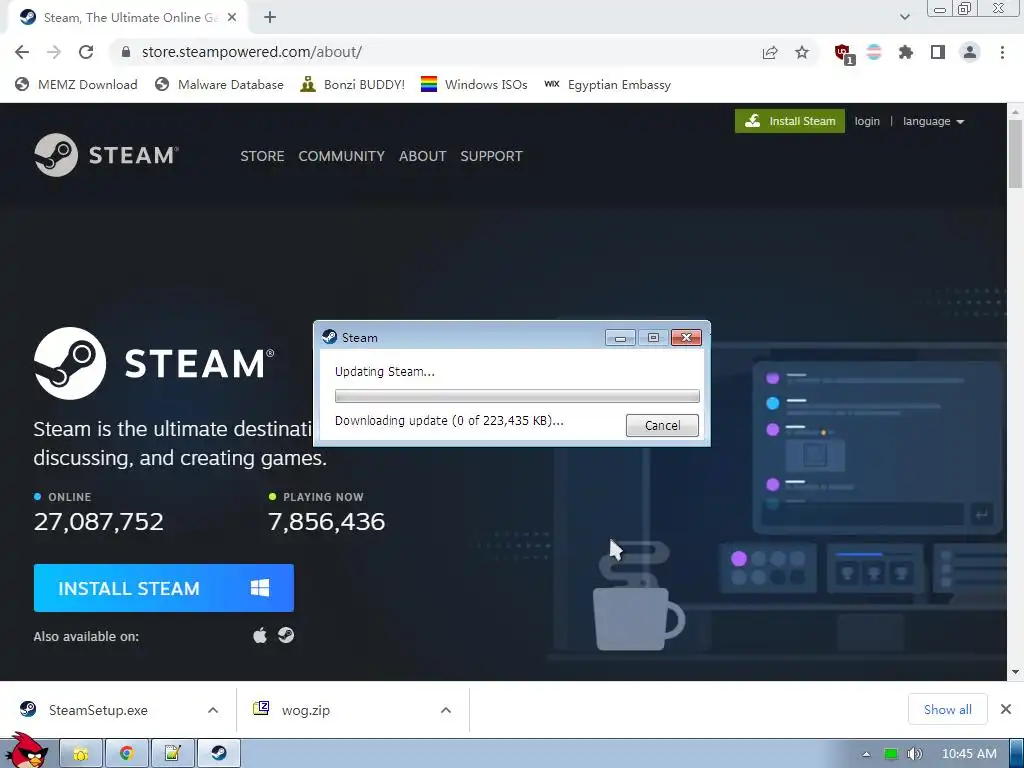The height and width of the screenshot is (768, 1024).
Task: Switch to Steam in the taskbar
Action: point(218,754)
